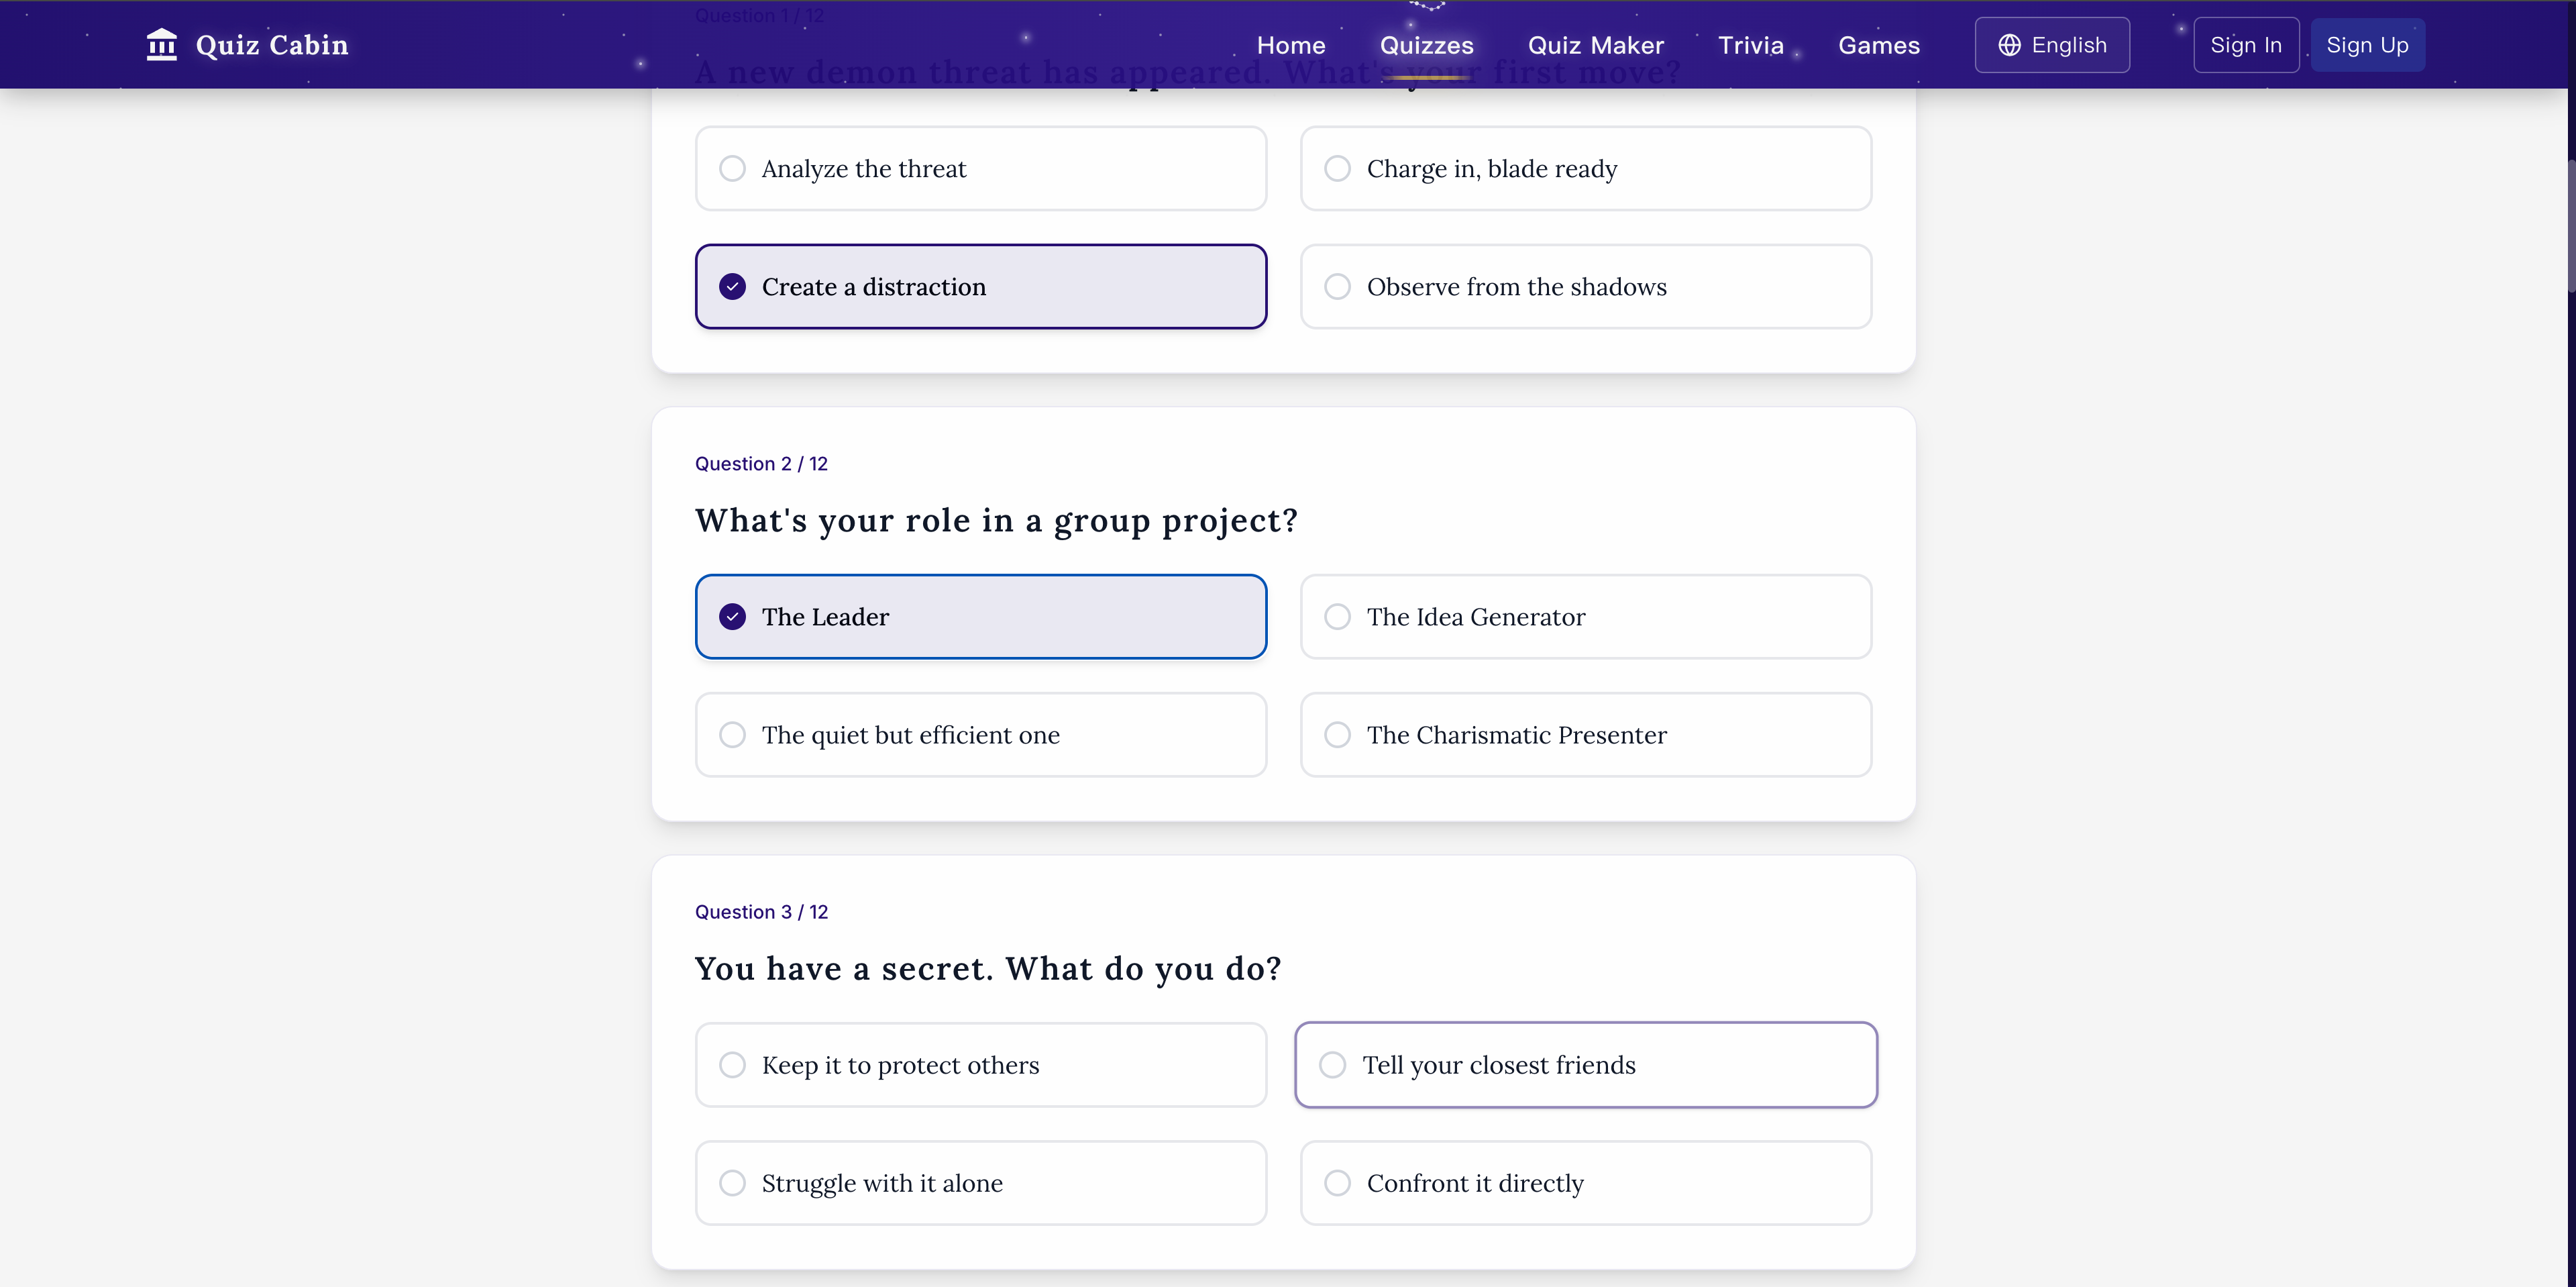Open the English language dropdown
2576x1287 pixels.
(x=2052, y=45)
